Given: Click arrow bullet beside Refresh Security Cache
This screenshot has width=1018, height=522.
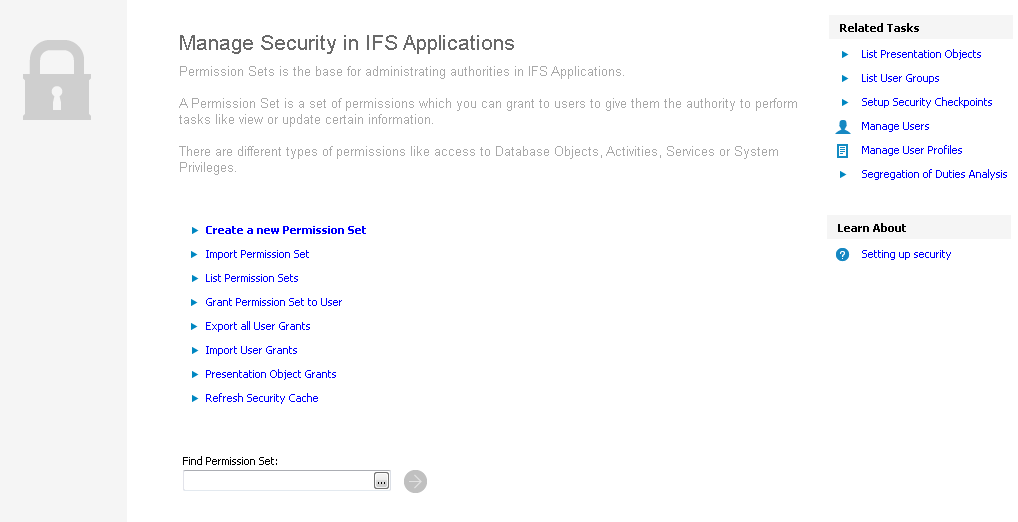Looking at the screenshot, I should click(x=195, y=399).
